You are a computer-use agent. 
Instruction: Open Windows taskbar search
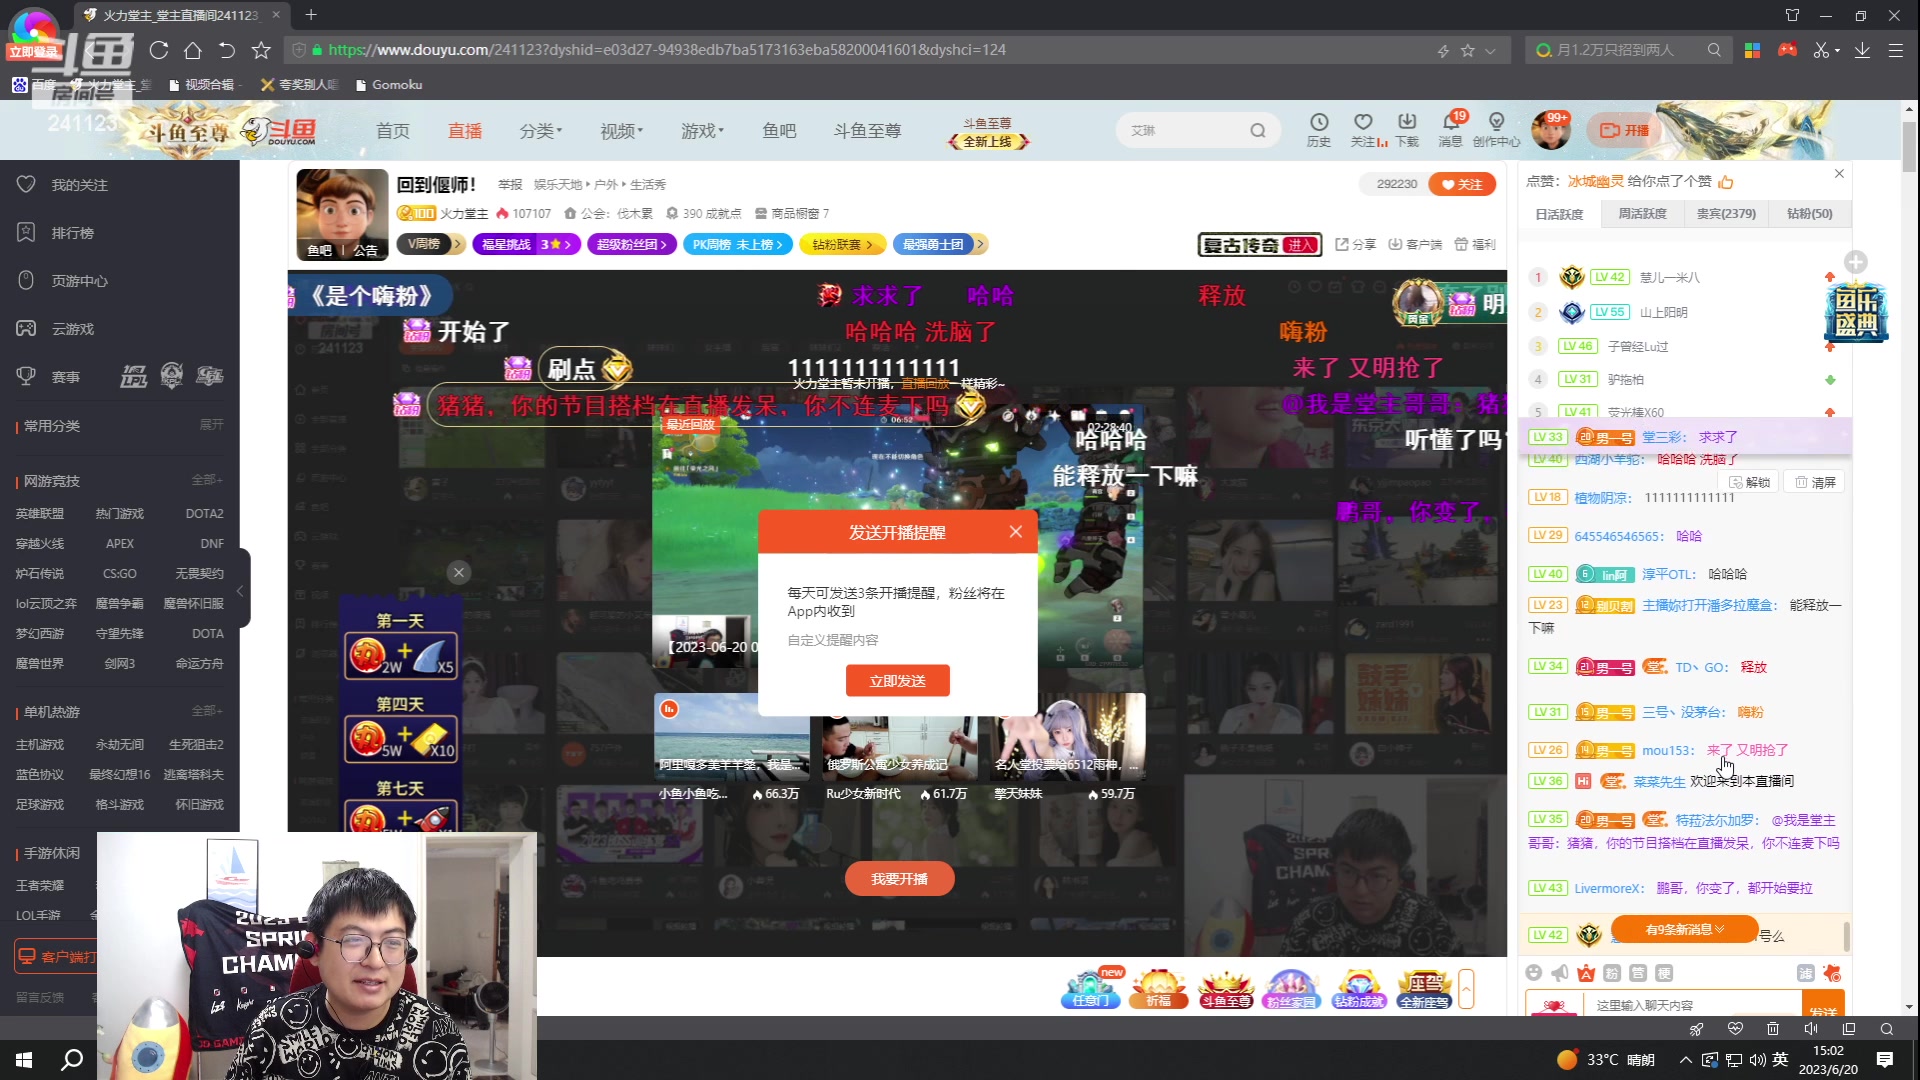coord(72,1060)
